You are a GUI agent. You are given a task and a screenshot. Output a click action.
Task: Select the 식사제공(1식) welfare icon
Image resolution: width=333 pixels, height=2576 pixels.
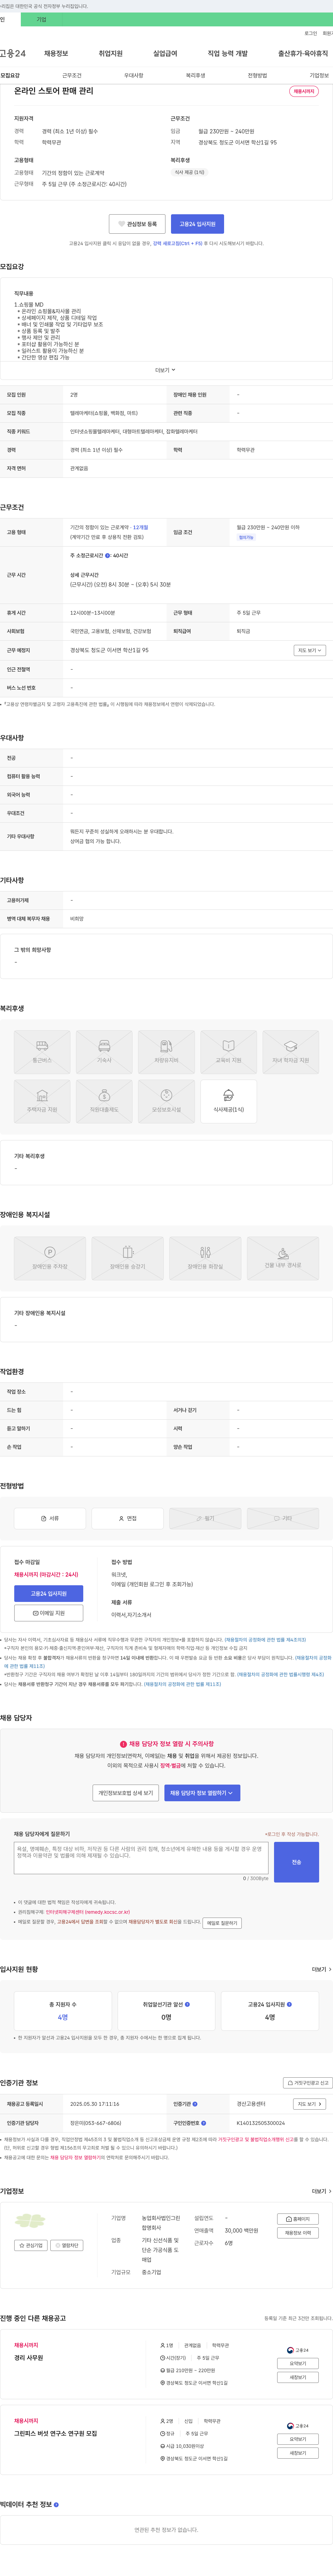tap(228, 1101)
